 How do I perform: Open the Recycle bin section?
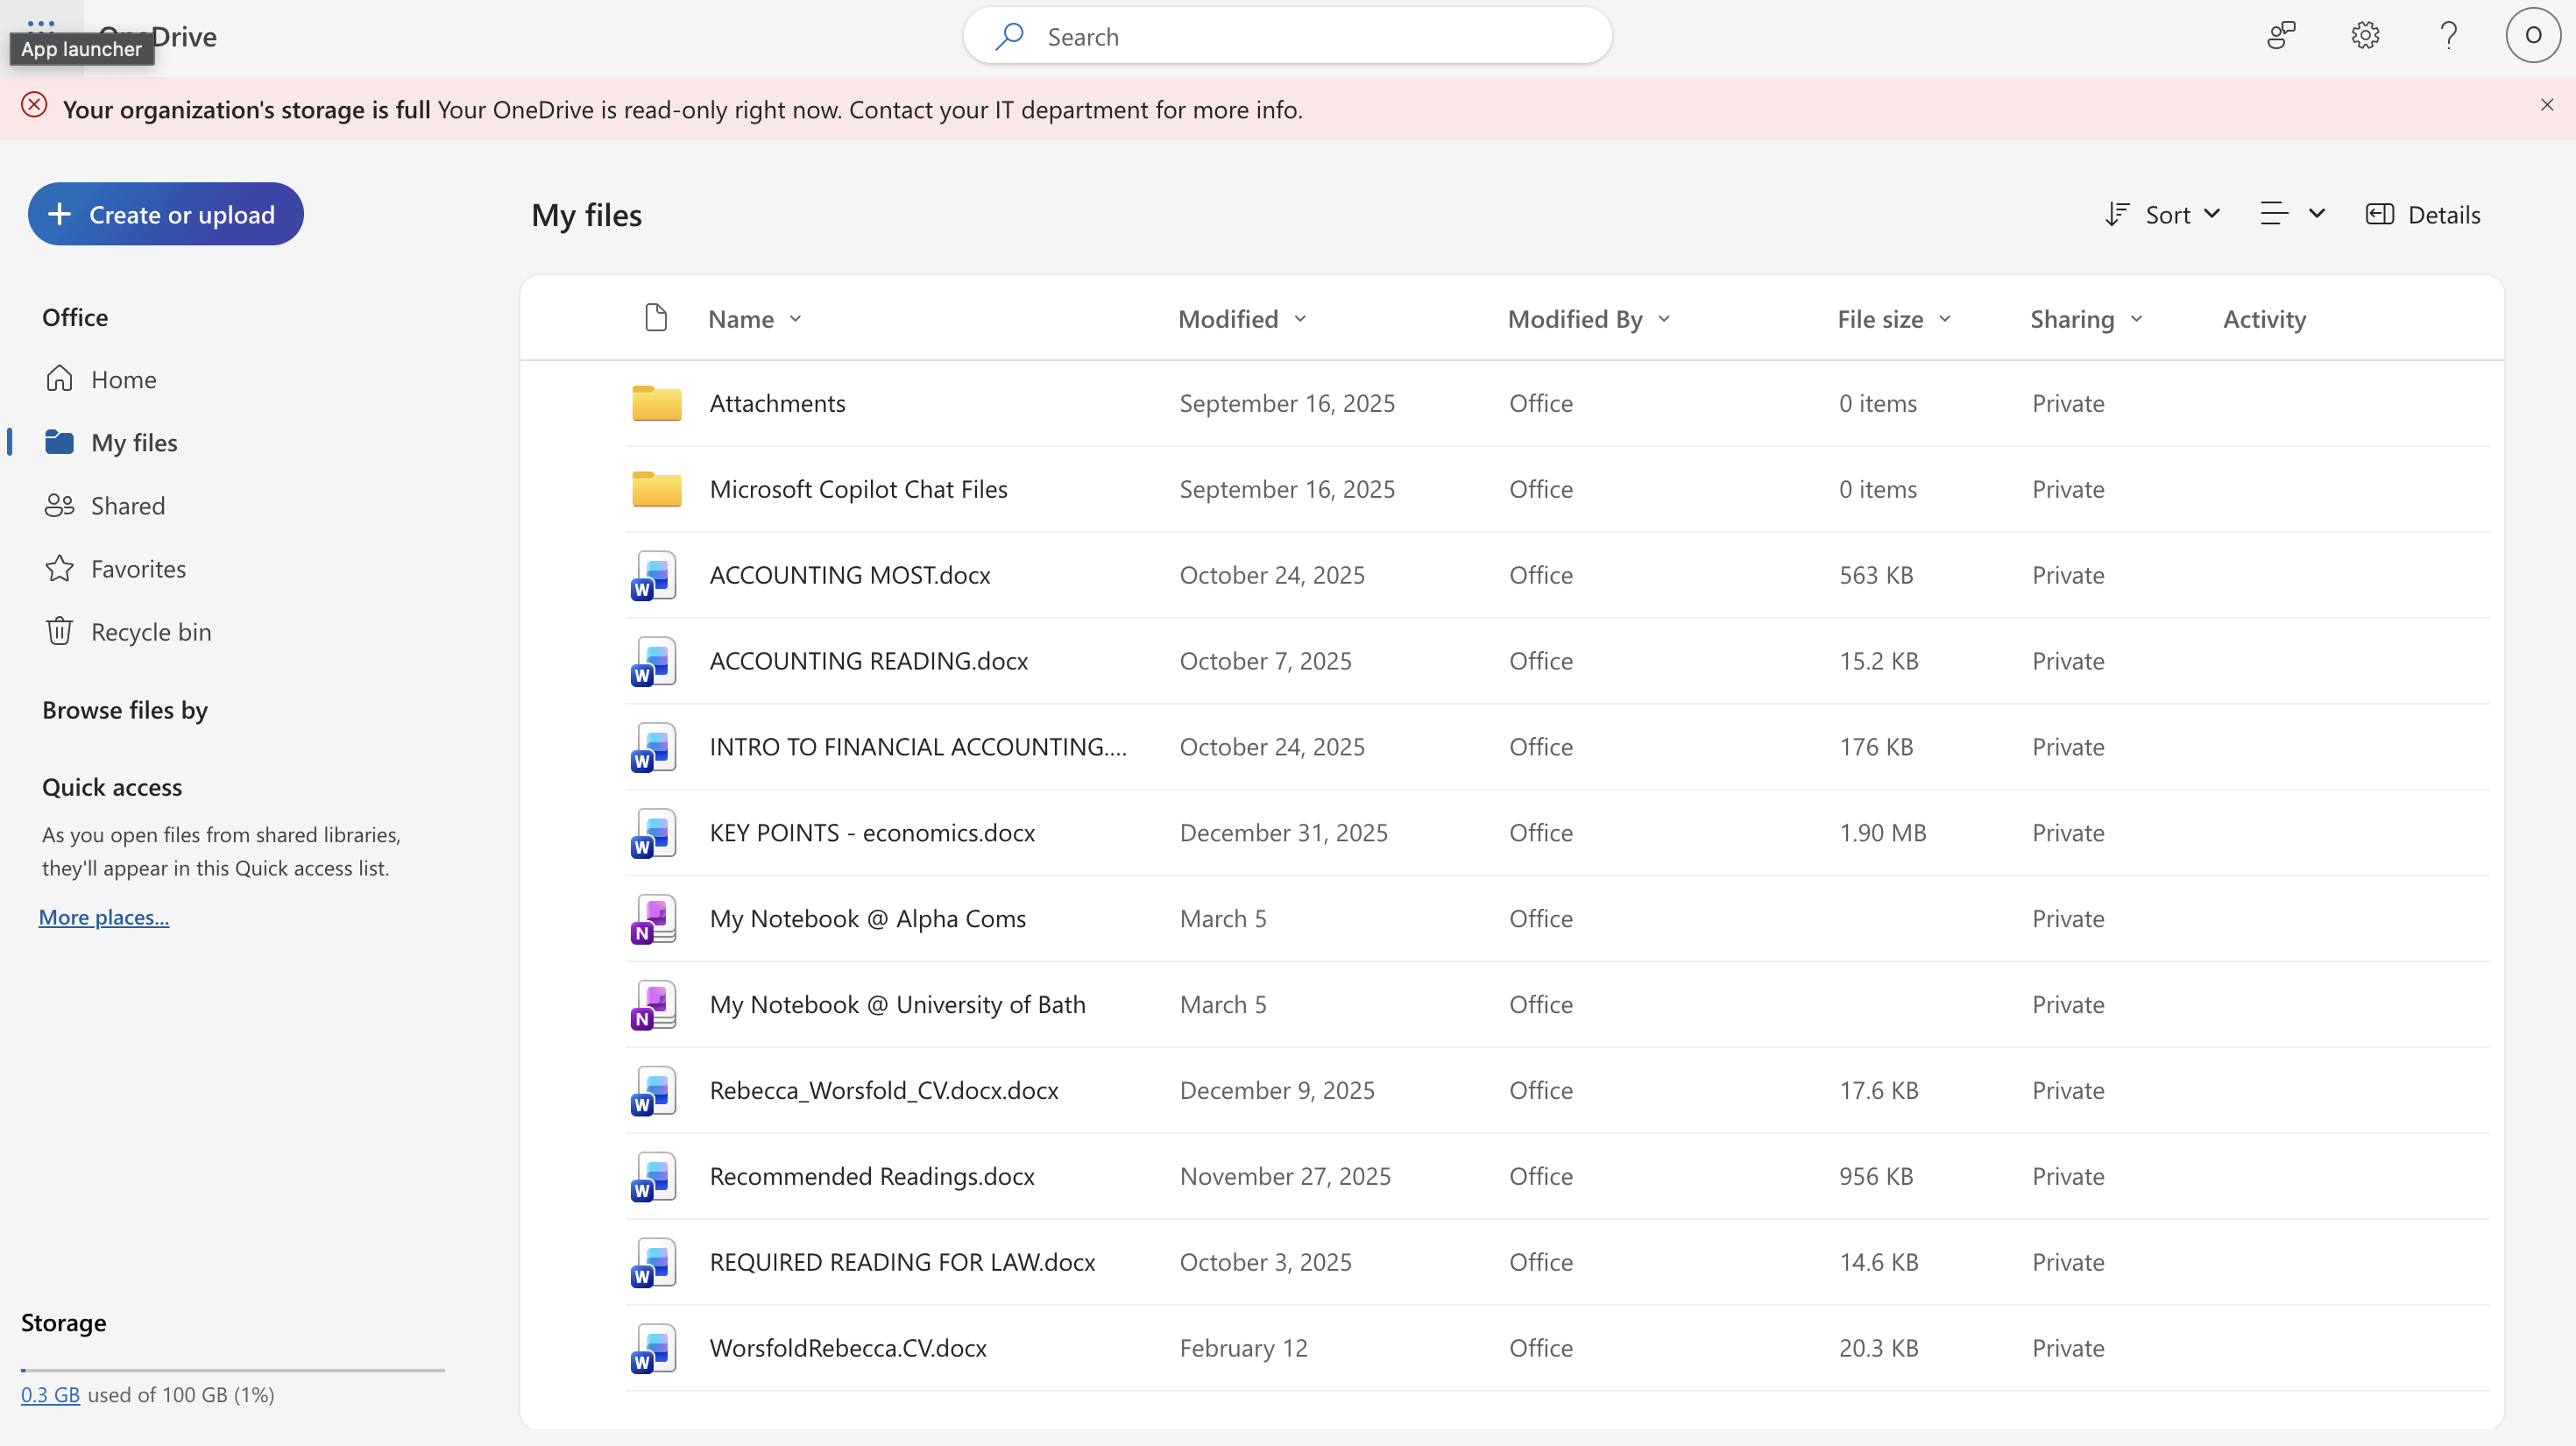[151, 630]
